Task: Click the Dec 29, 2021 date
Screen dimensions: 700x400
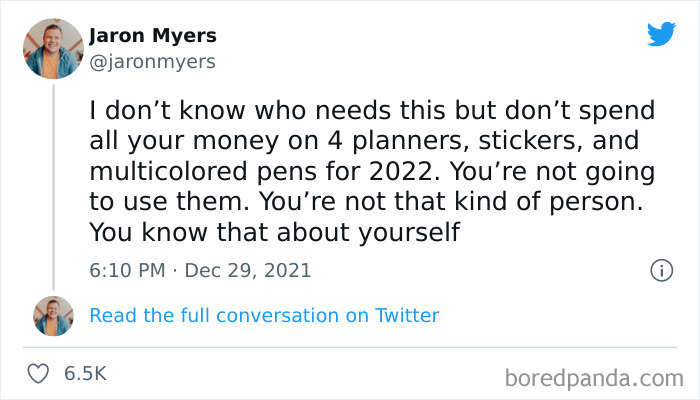Action: coord(248,270)
